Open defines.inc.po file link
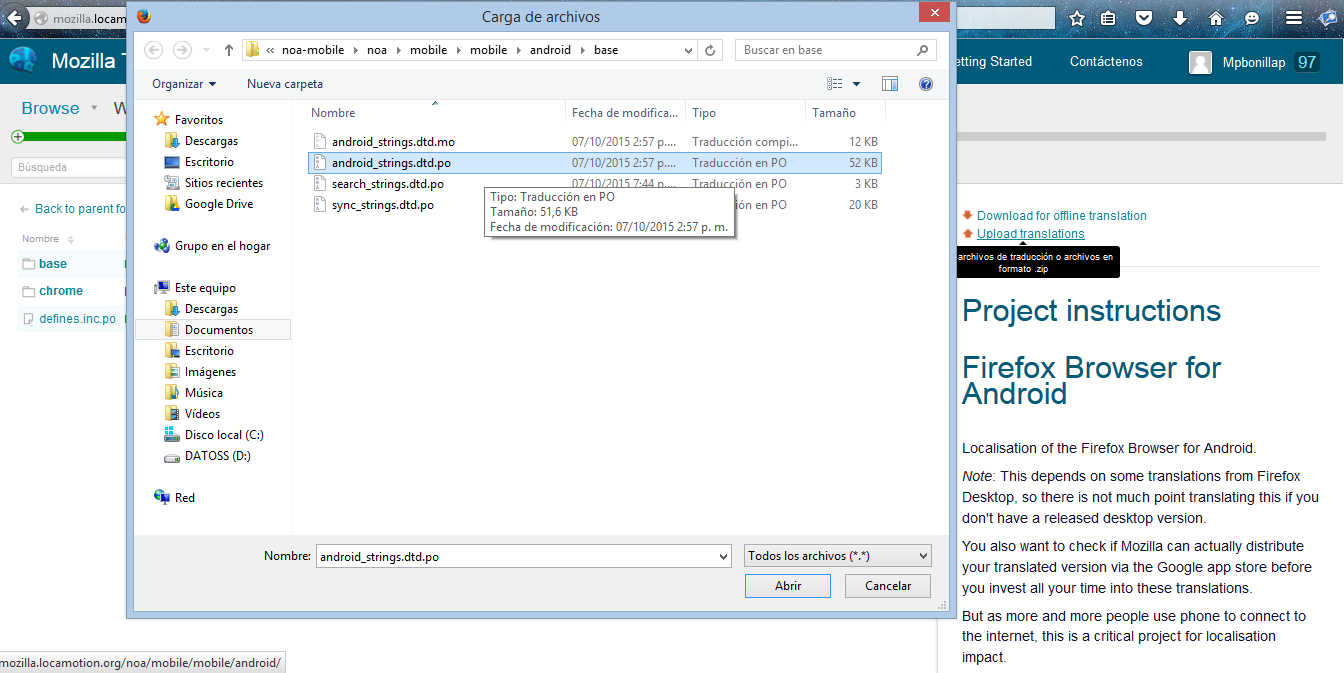This screenshot has width=1344, height=673. [77, 319]
